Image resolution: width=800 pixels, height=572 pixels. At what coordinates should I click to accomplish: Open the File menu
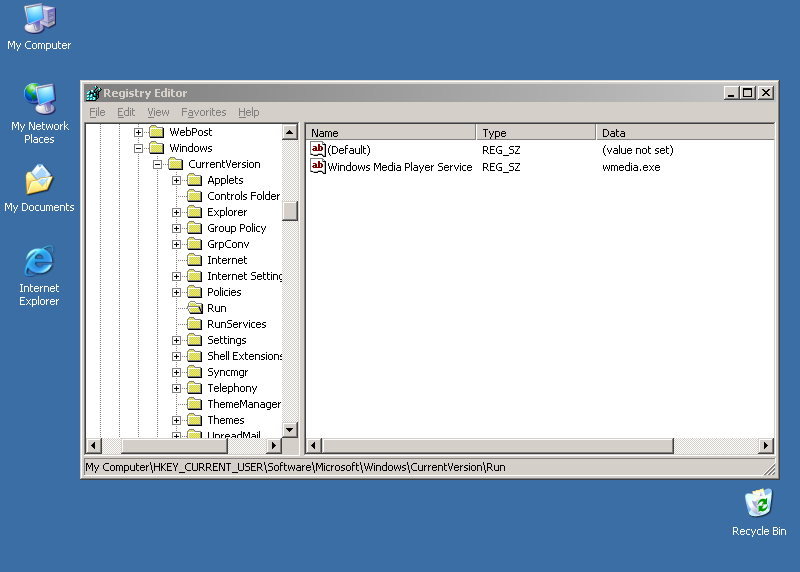(x=97, y=112)
